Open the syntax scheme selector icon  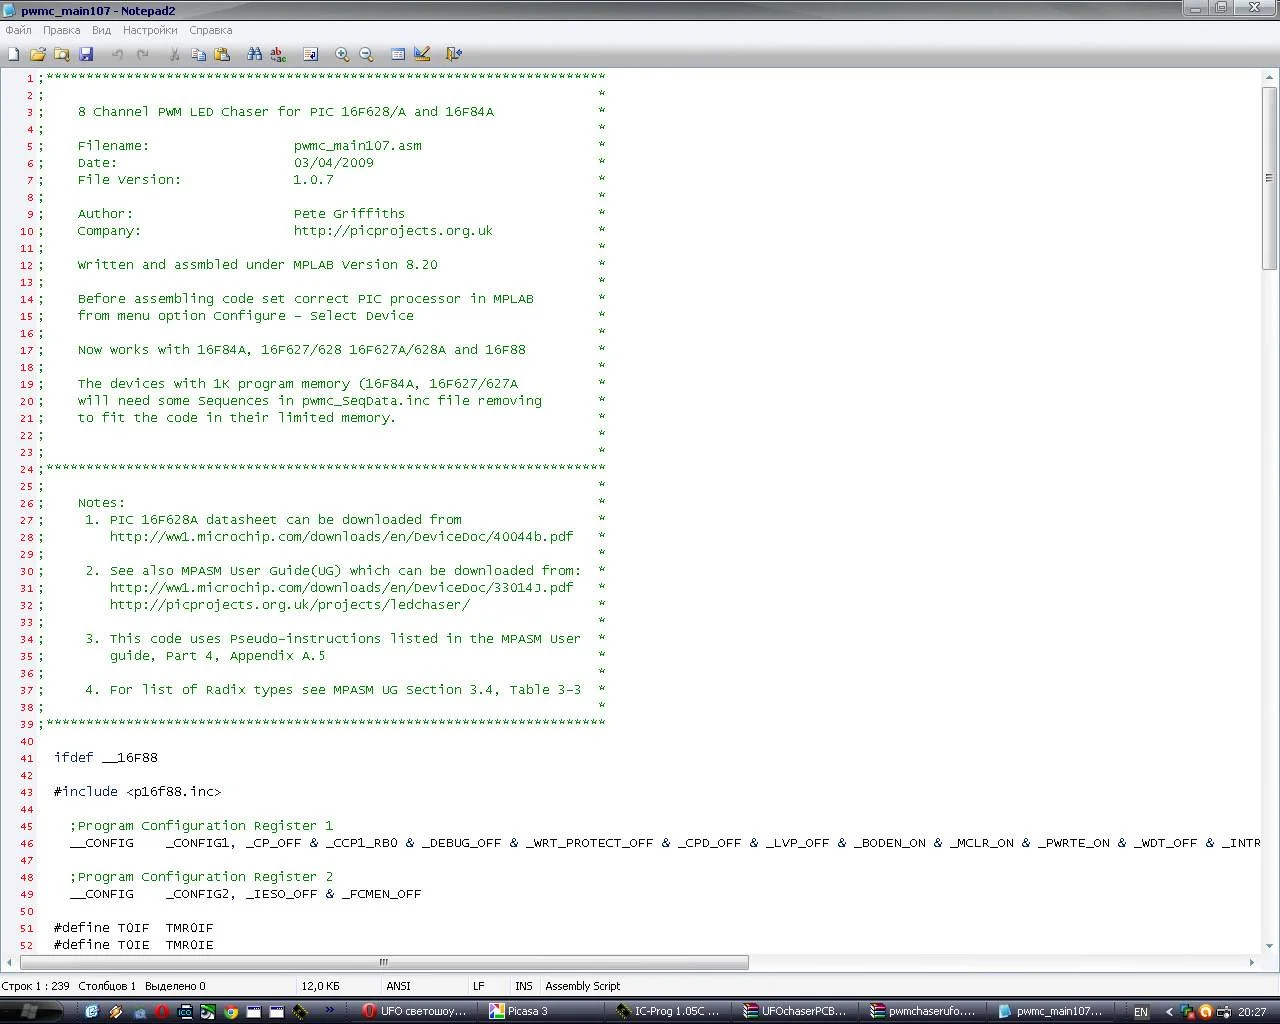click(x=398, y=54)
